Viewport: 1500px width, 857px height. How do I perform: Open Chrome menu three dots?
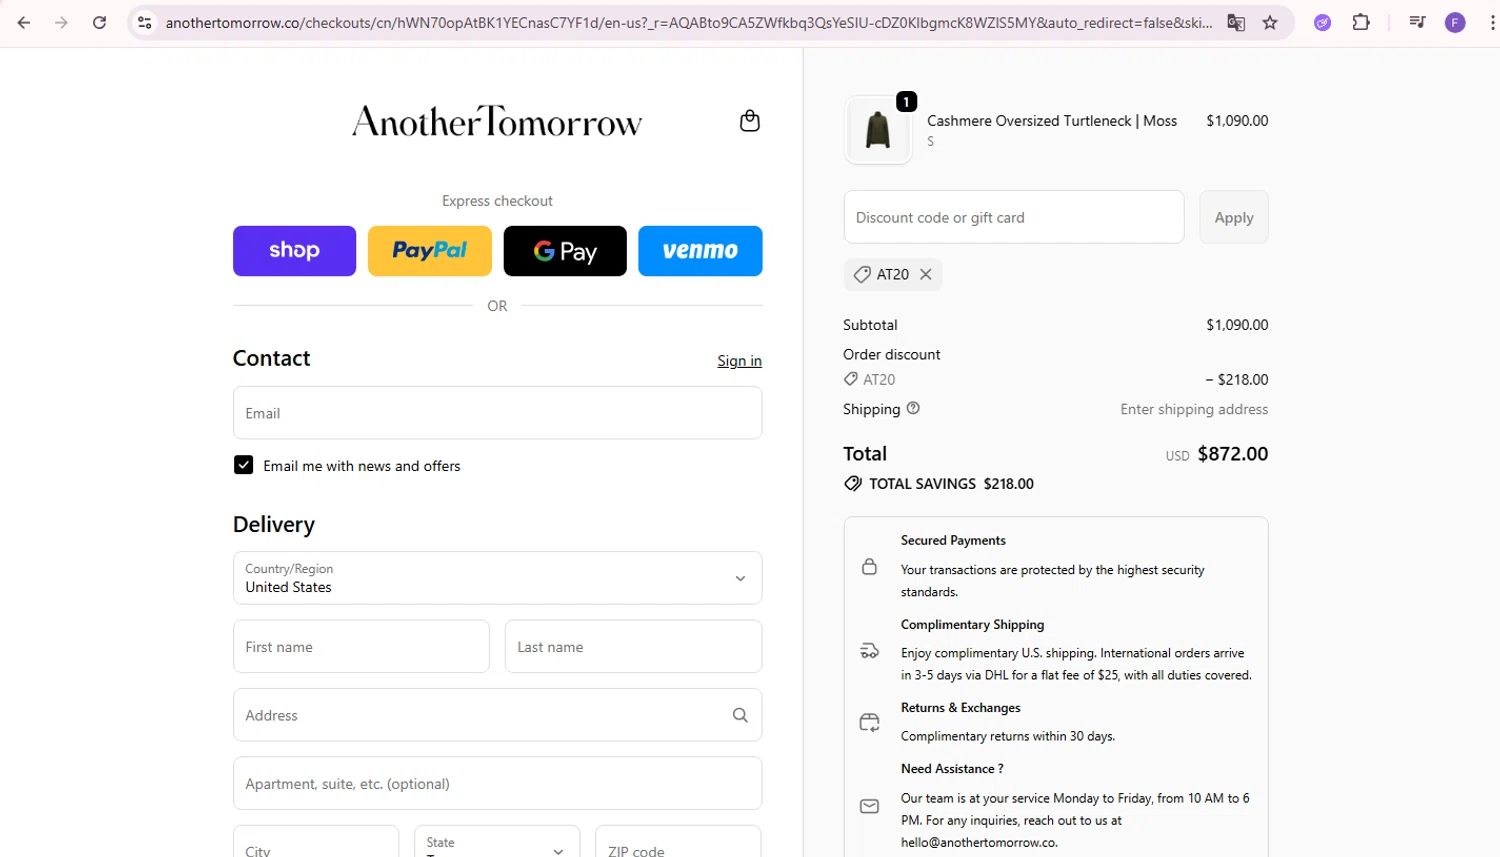(x=1492, y=22)
